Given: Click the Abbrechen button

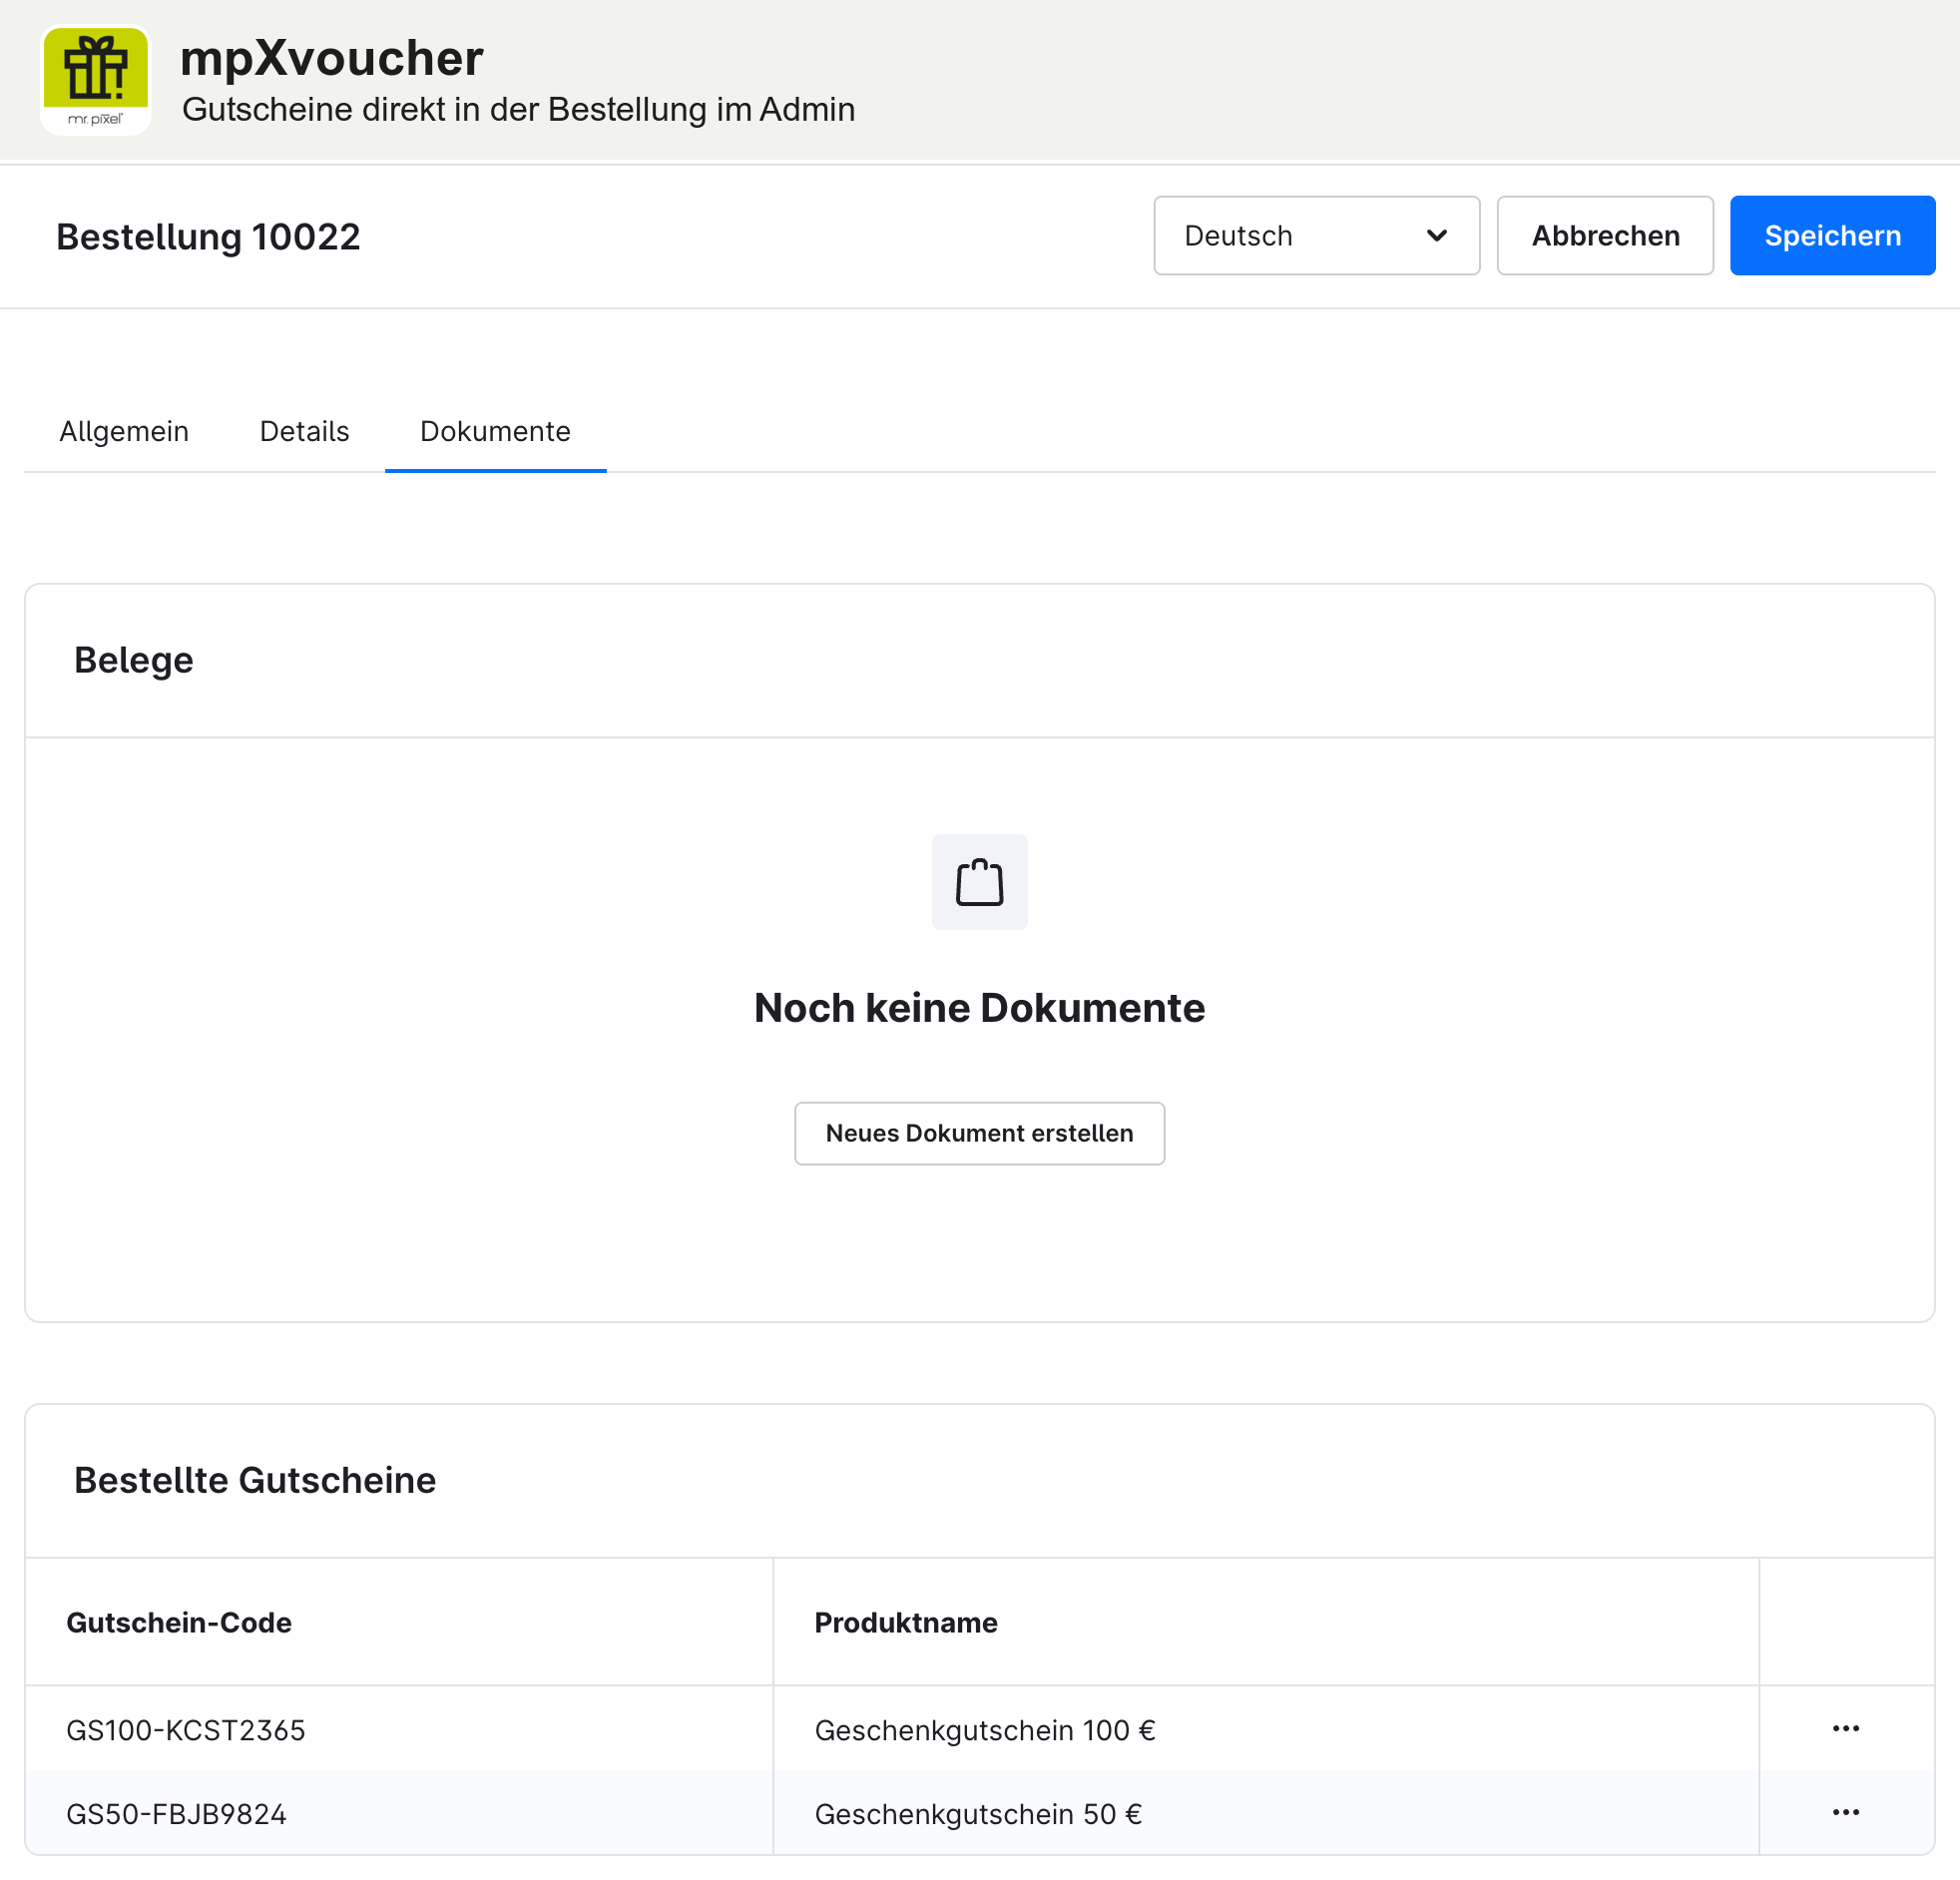Looking at the screenshot, I should [x=1605, y=236].
